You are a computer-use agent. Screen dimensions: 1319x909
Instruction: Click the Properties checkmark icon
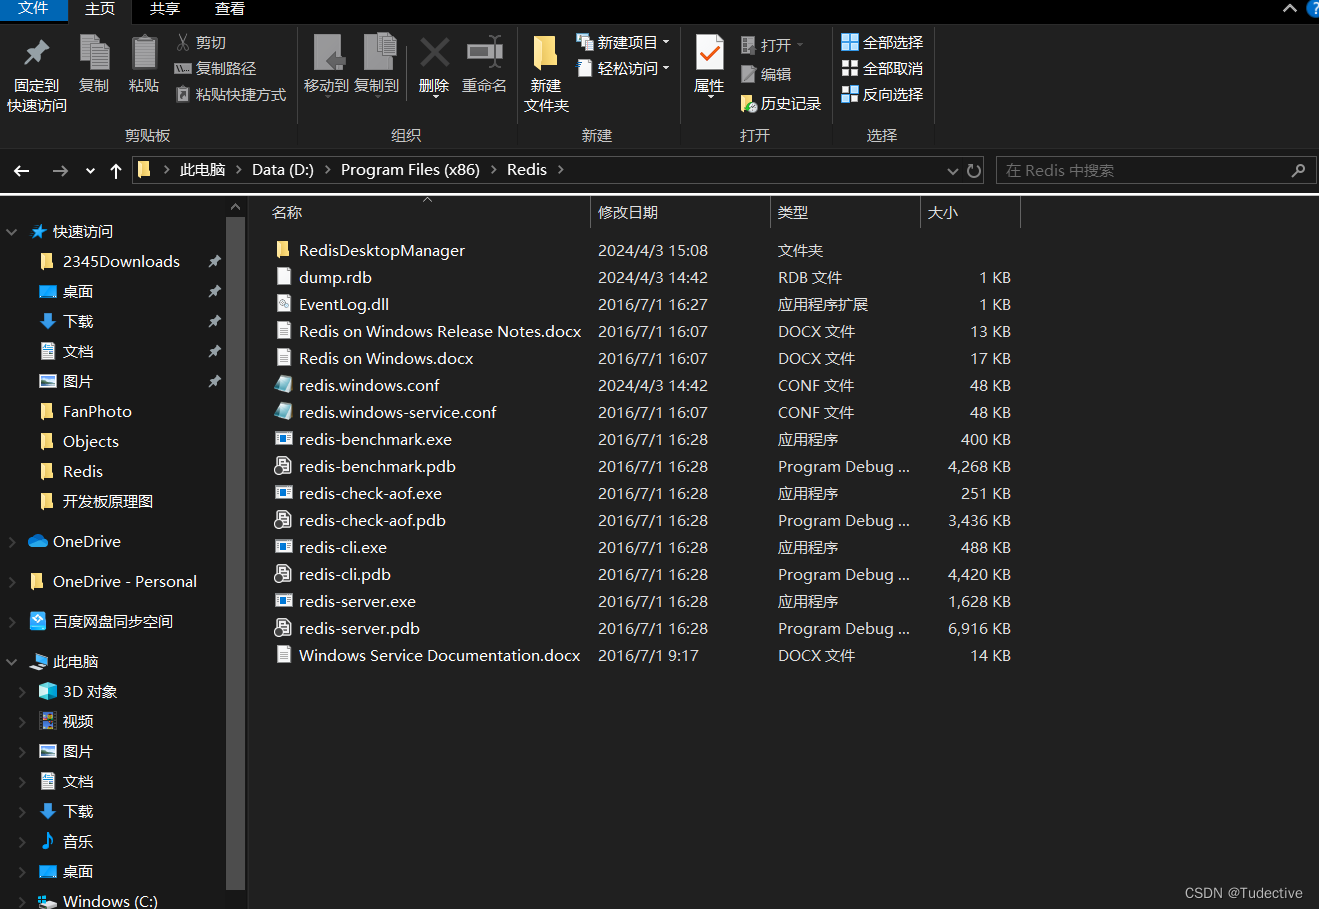(709, 52)
